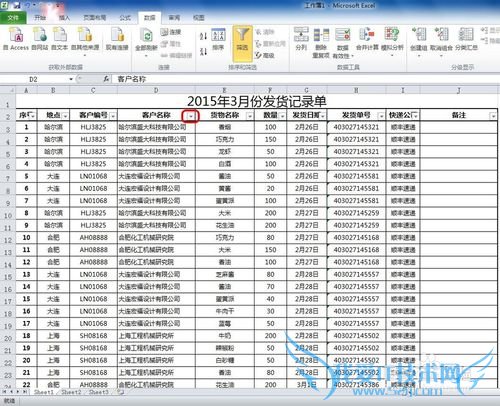Click the 全部刷新 (Refresh All) icon
The height and width of the screenshot is (406, 500).
(146, 42)
